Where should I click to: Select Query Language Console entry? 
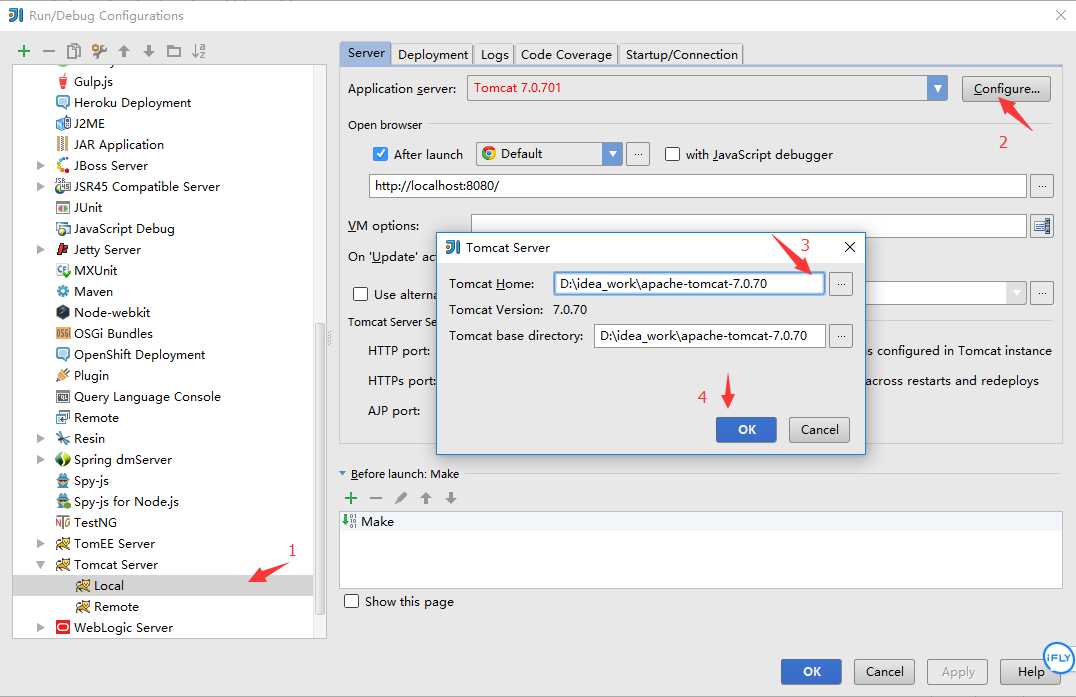[147, 397]
